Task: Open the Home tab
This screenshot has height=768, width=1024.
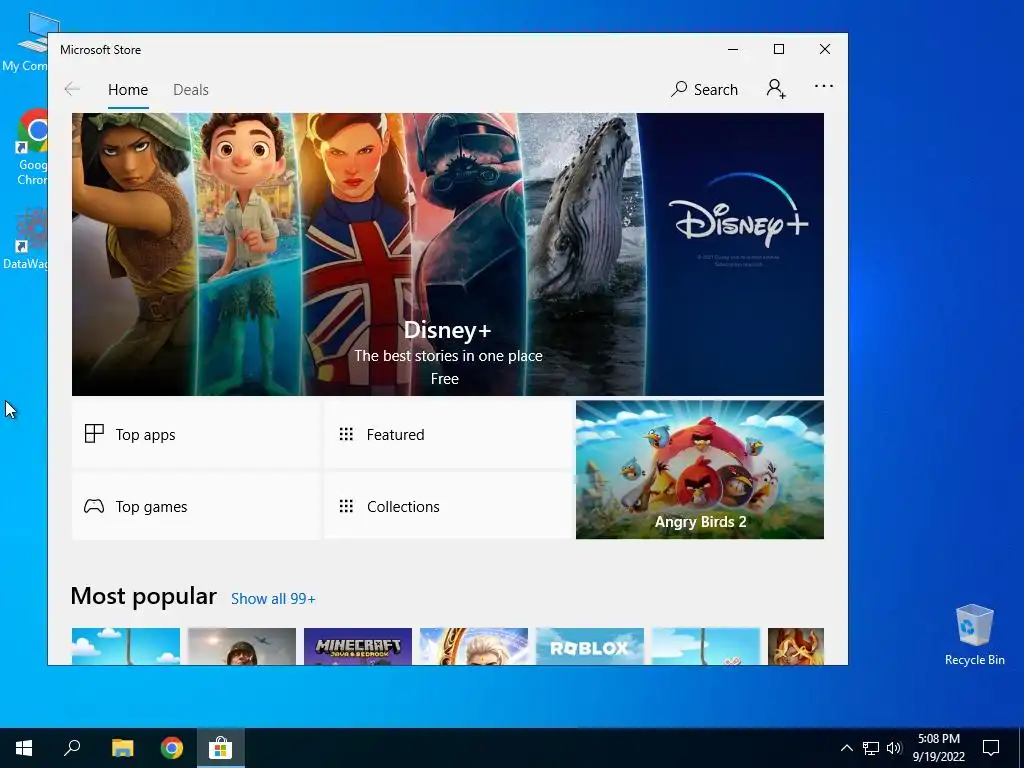Action: pos(128,90)
